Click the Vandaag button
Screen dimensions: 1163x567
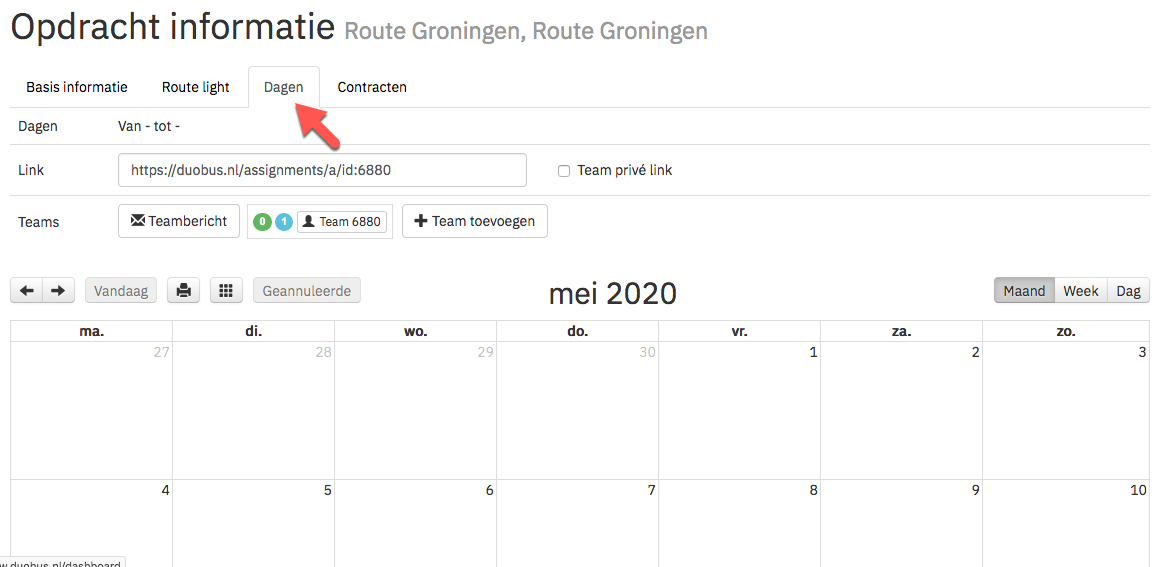pos(121,290)
